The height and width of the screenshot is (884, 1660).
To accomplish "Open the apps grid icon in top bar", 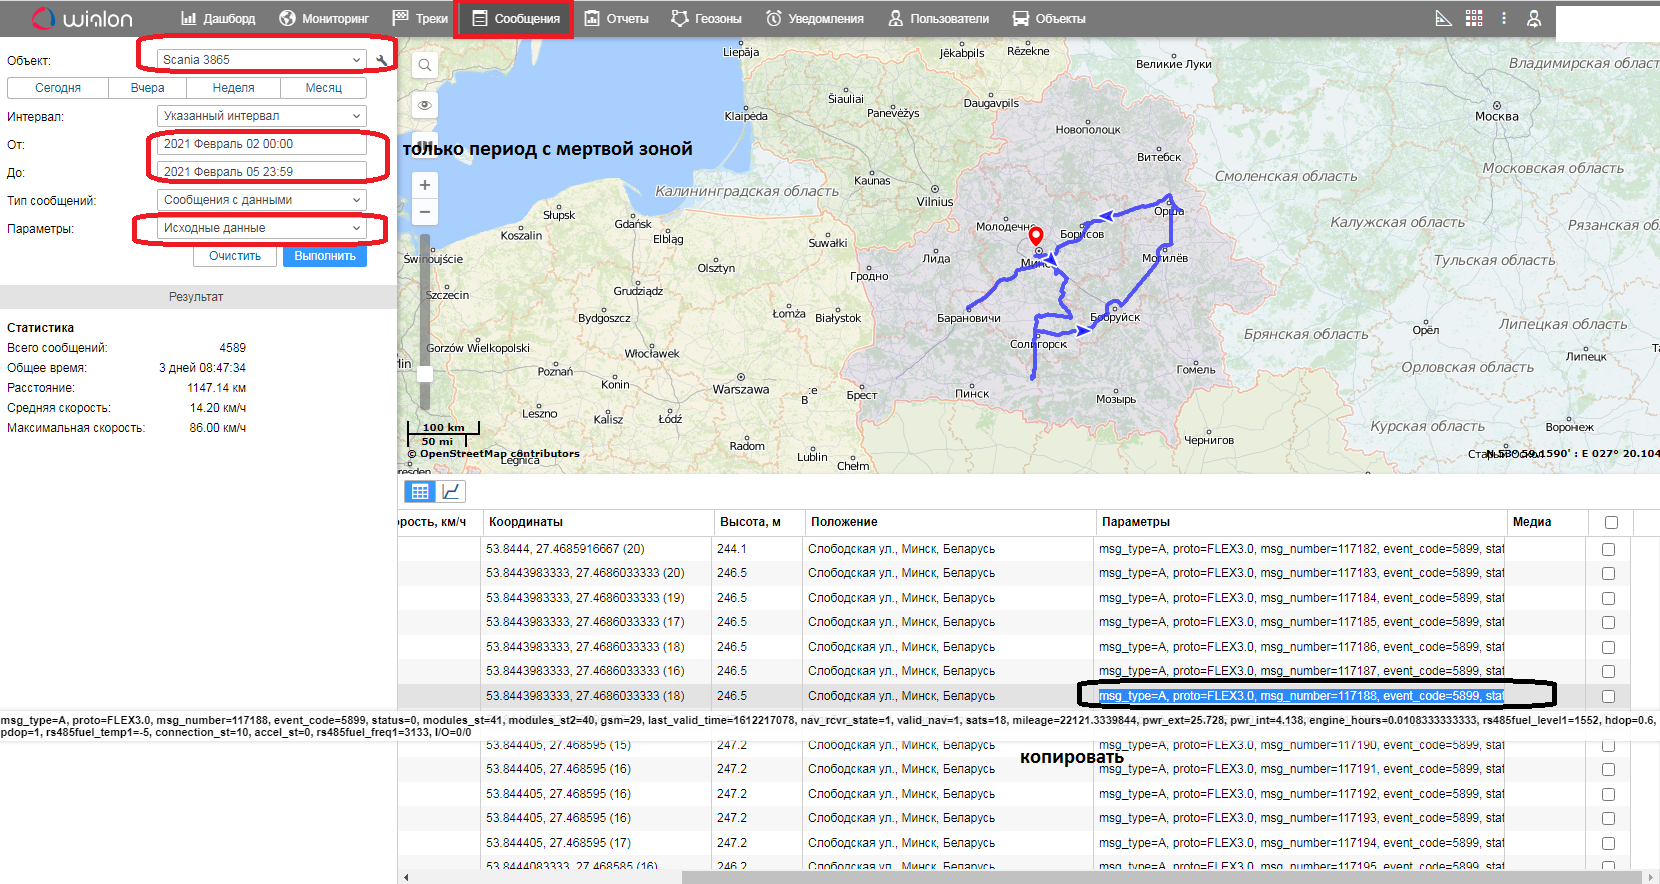I will (1474, 18).
